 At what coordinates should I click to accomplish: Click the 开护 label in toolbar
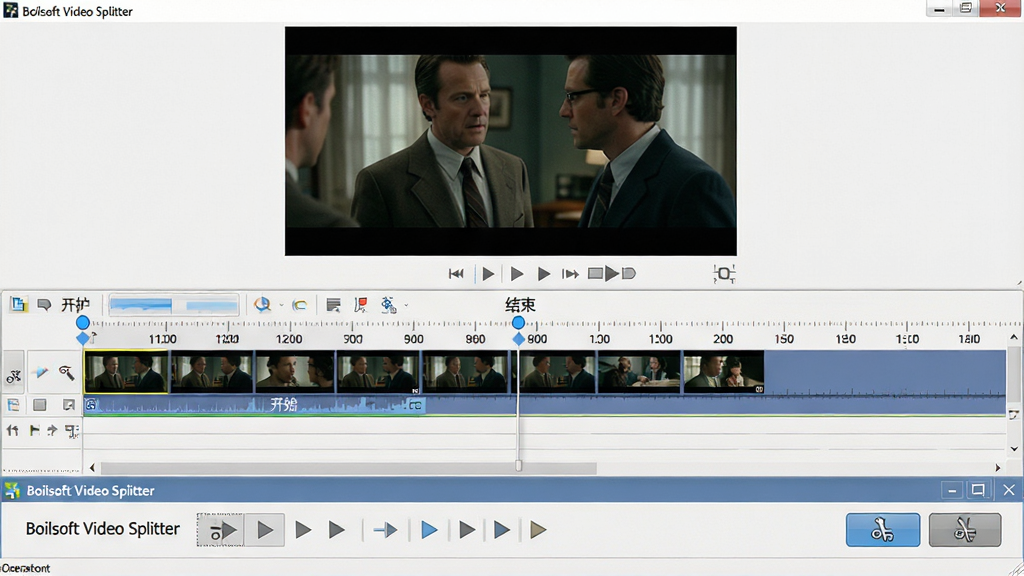tap(75, 305)
